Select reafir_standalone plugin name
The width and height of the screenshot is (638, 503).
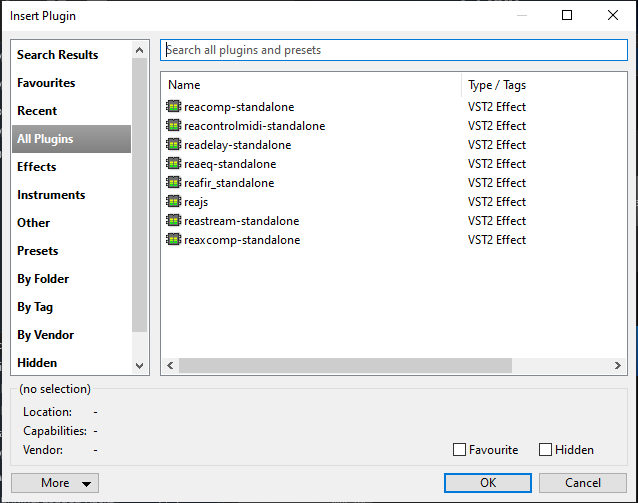[229, 183]
